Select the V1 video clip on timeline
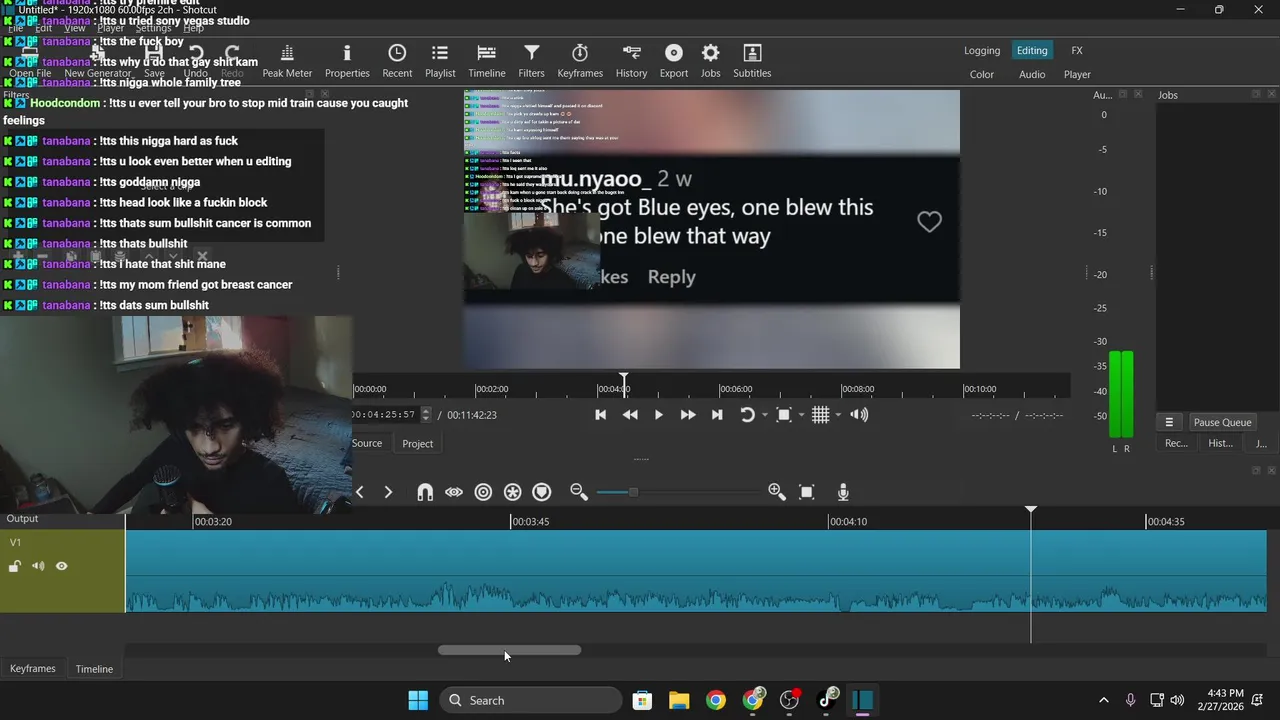Viewport: 1280px width, 720px height. [x=696, y=570]
